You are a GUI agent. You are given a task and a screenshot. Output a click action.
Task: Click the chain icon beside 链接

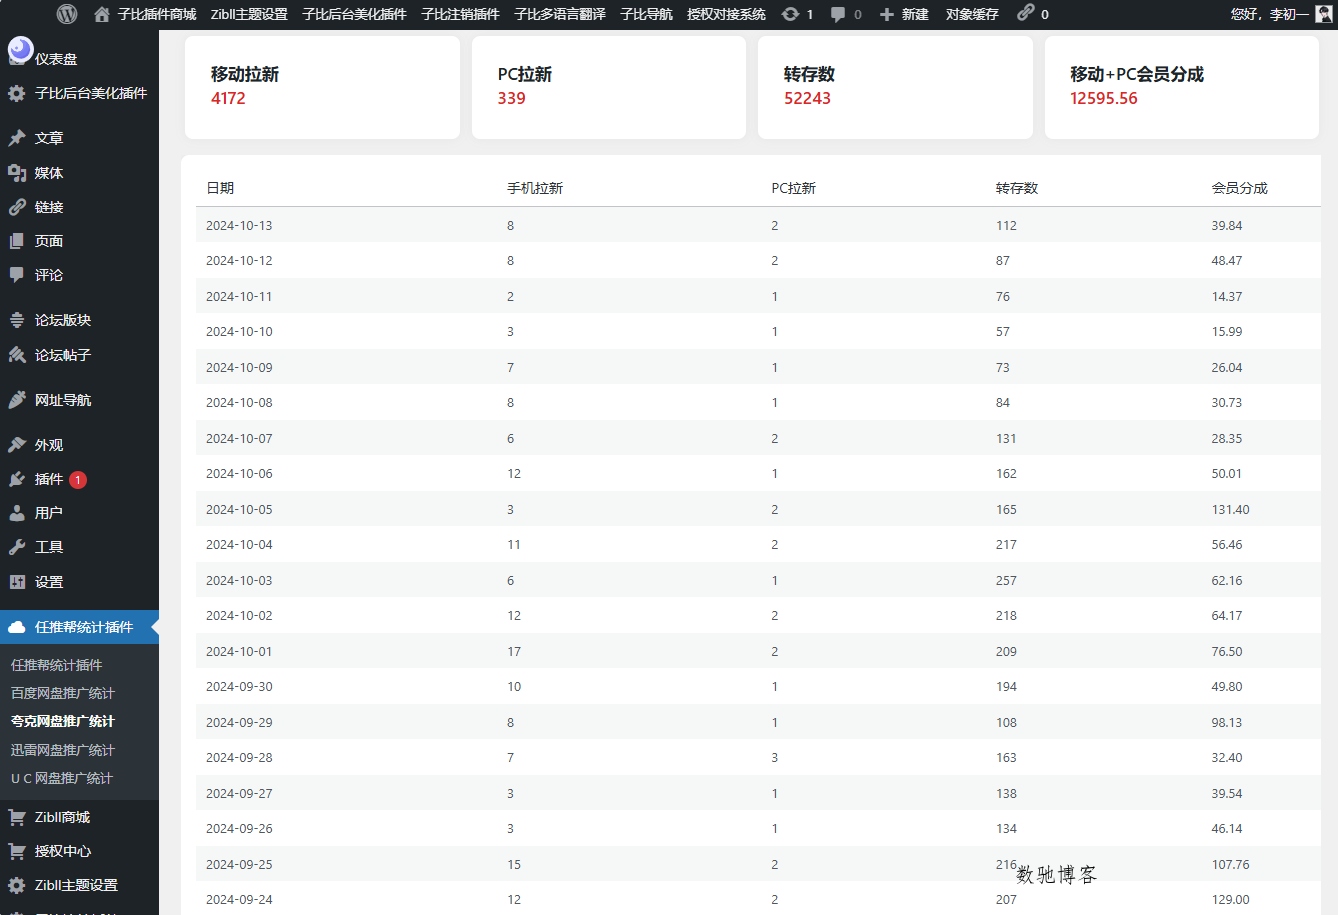click(17, 207)
